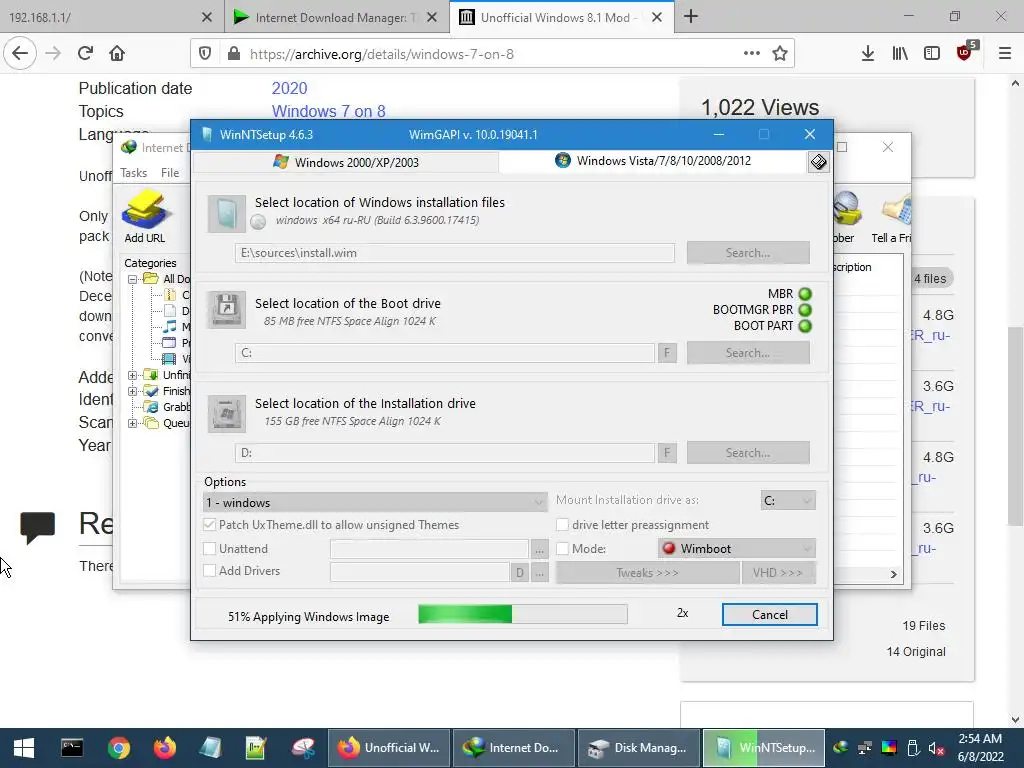1024x768 pixels.
Task: Open Command Prompt taskbar icon
Action: pyautogui.click(x=72, y=748)
